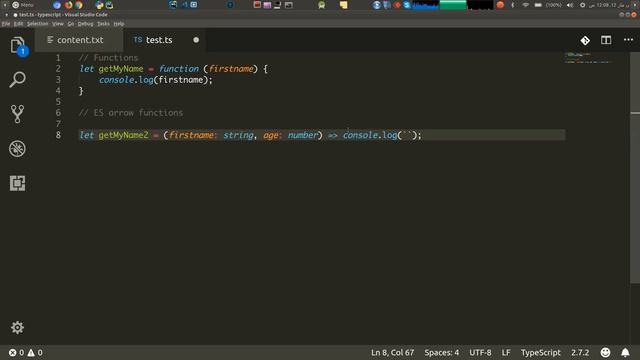
Task: Launch Firefox from the top panel
Action: point(68,5)
